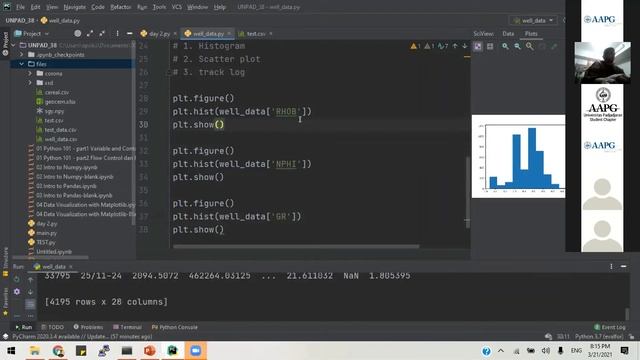Click the locate-file target icon in Project panel
The width and height of the screenshot is (640, 360).
coord(78,33)
